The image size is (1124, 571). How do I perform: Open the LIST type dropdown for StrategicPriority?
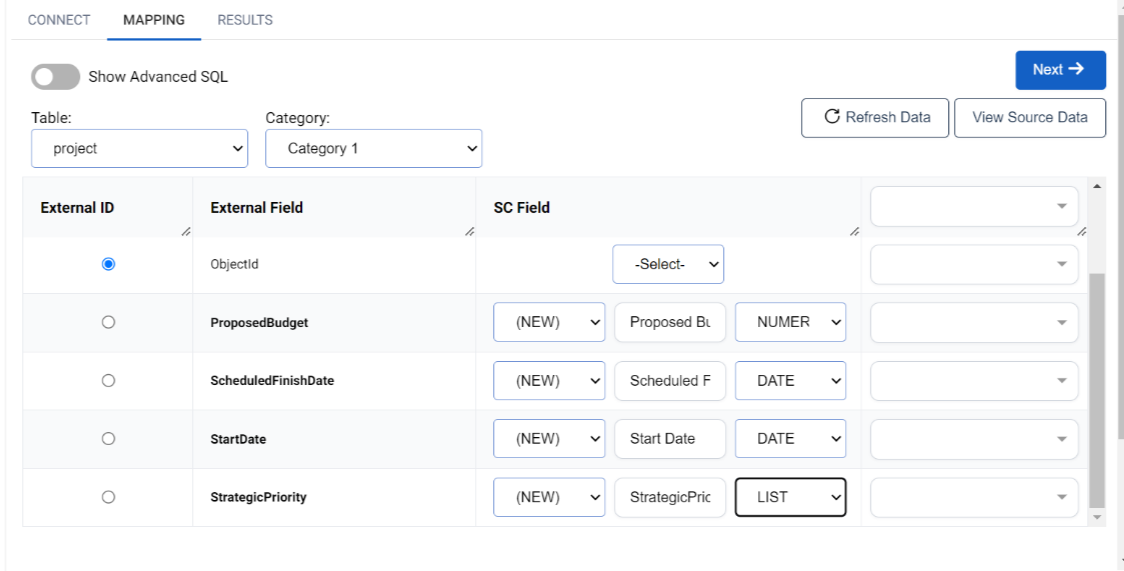point(791,496)
